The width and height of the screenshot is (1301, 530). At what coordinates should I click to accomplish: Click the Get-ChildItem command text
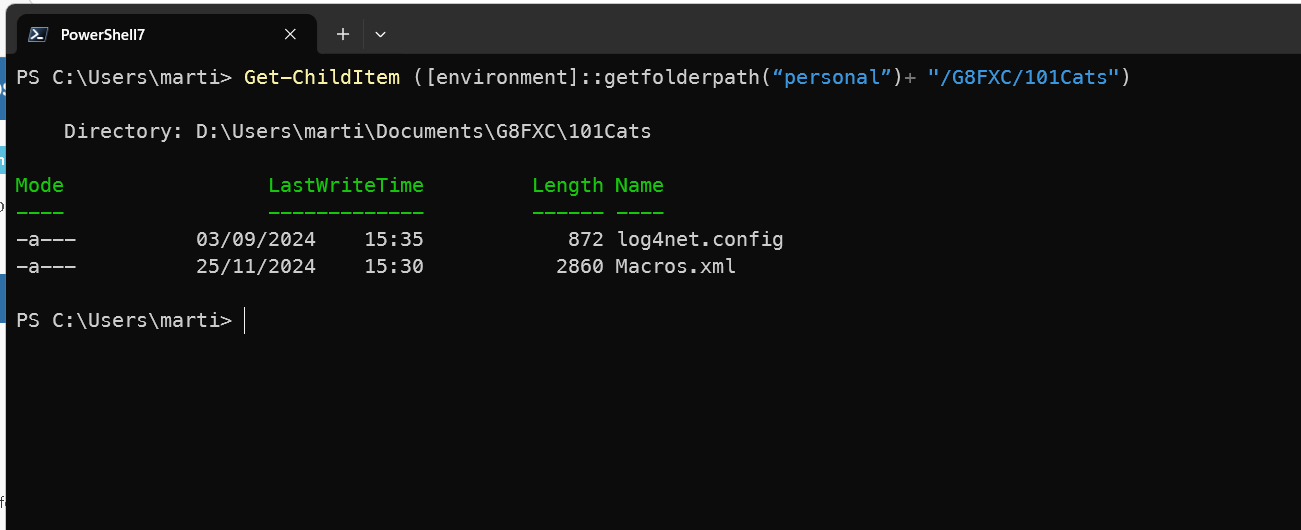tap(322, 77)
